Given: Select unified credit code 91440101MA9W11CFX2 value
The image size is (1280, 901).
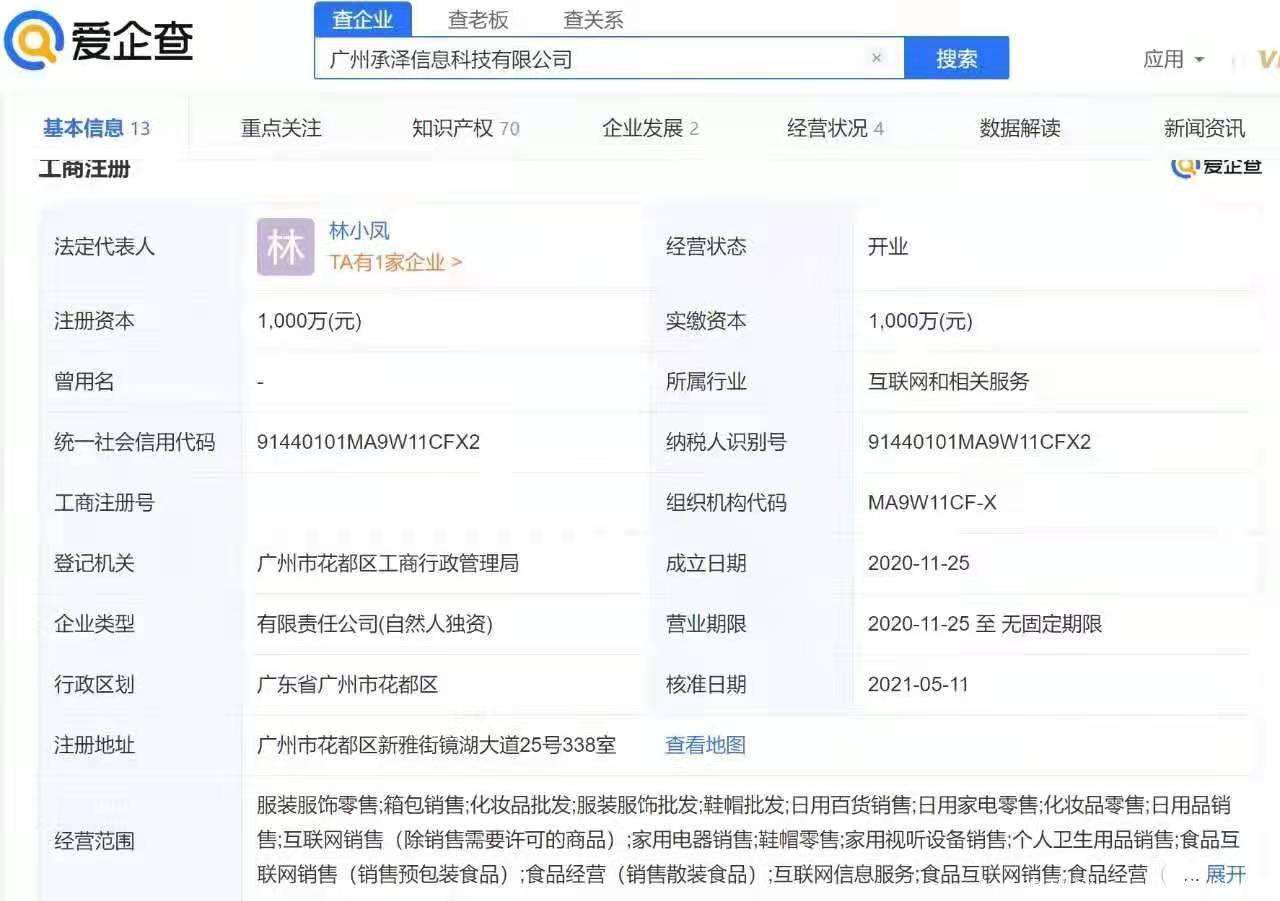Looking at the screenshot, I should [x=368, y=442].
